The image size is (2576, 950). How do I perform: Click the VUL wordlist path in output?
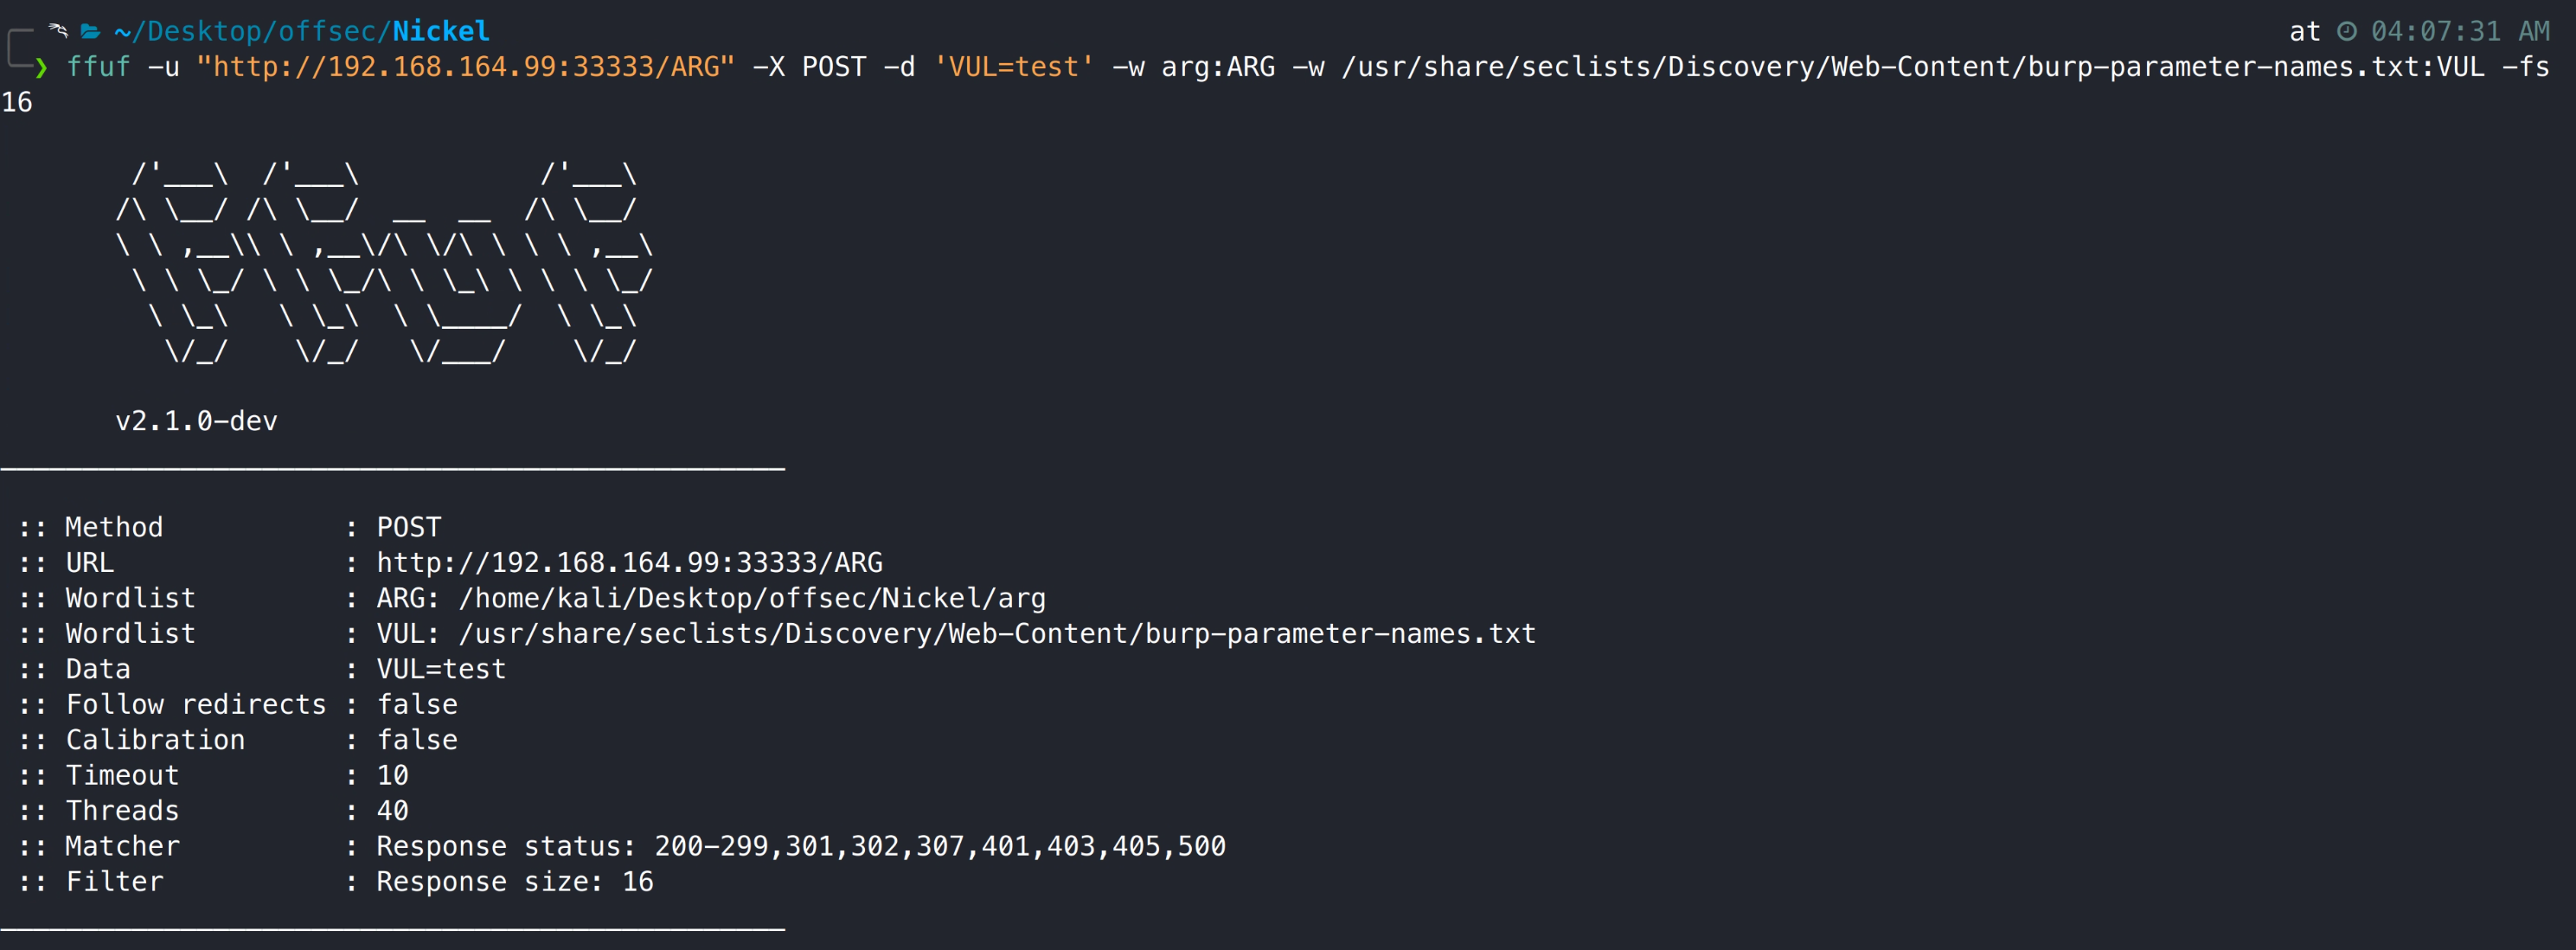(996, 634)
